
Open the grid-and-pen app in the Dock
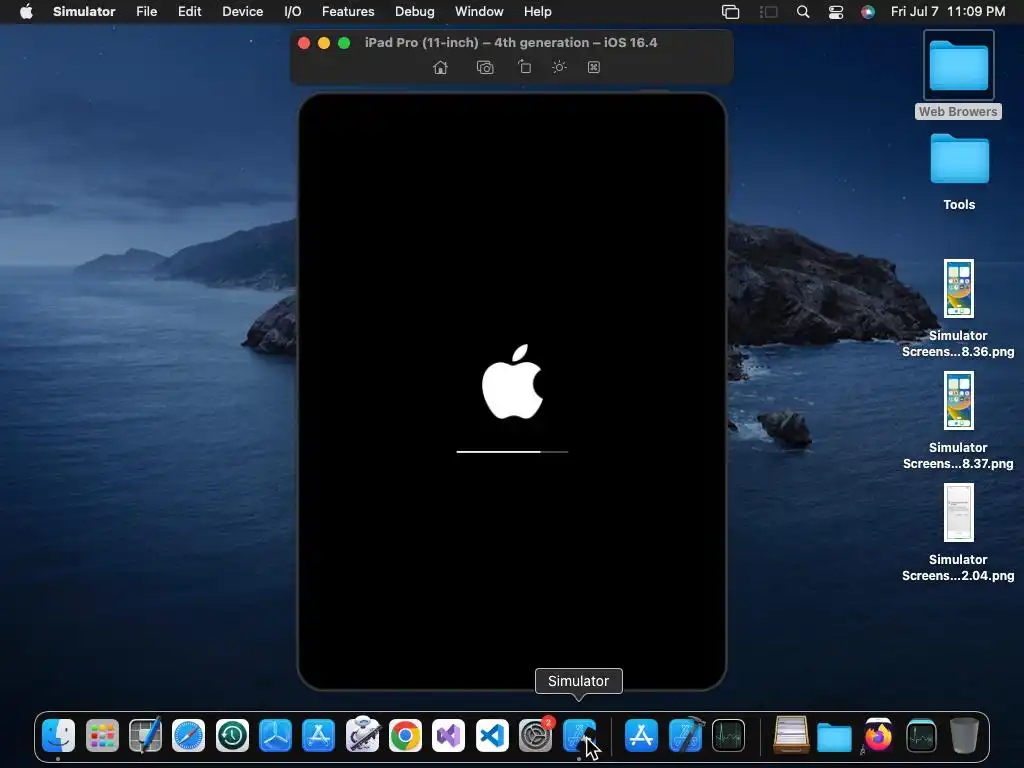click(x=145, y=736)
